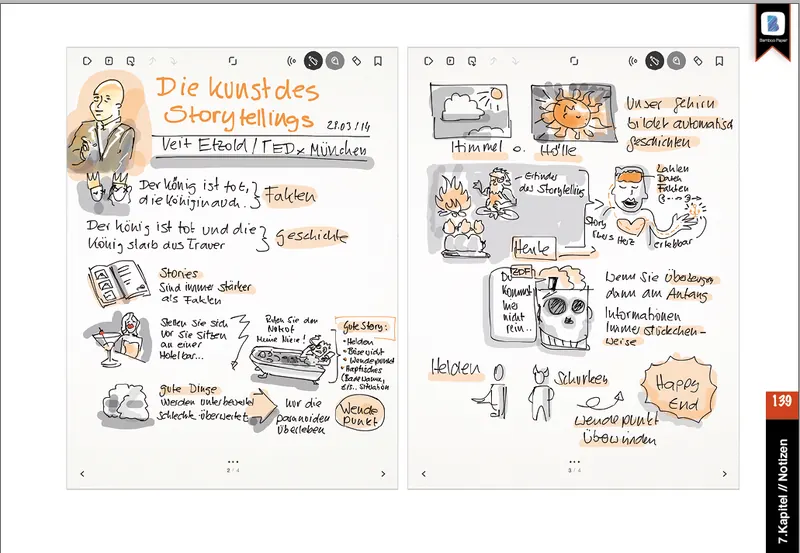Select the eraser tool on right notebook page
The image size is (800, 553).
point(698,61)
